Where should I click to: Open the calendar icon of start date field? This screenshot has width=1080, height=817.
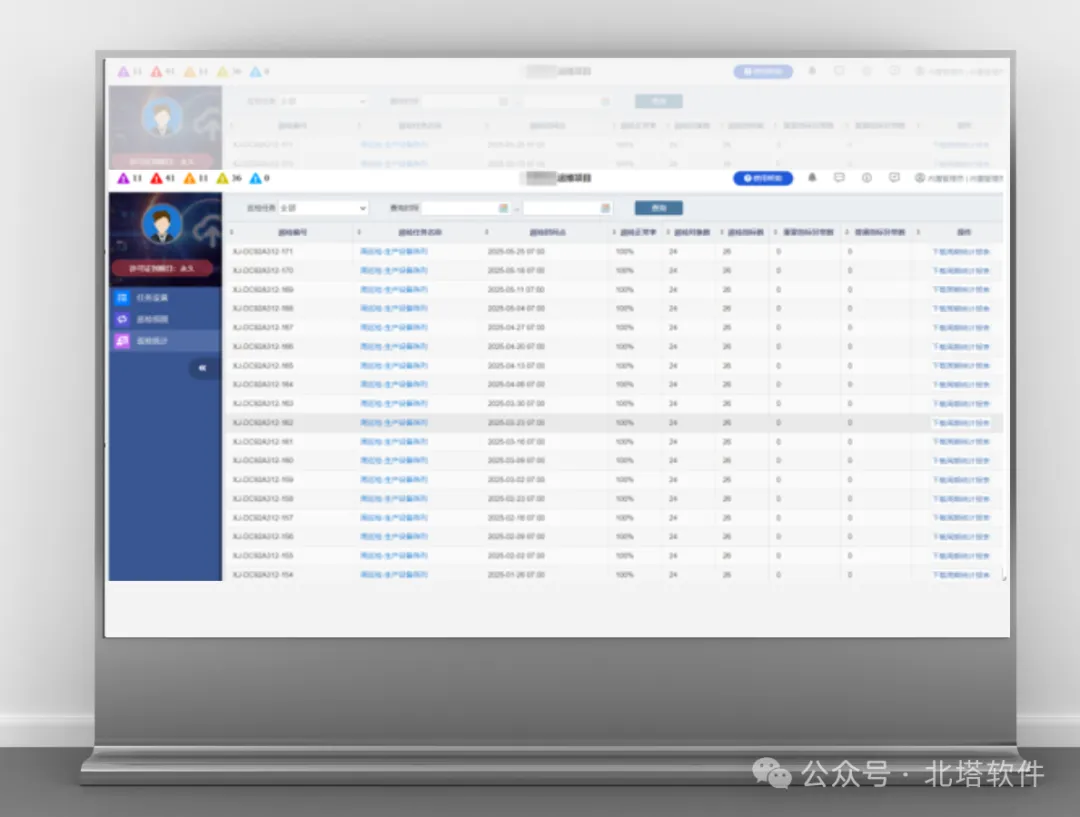(x=503, y=208)
